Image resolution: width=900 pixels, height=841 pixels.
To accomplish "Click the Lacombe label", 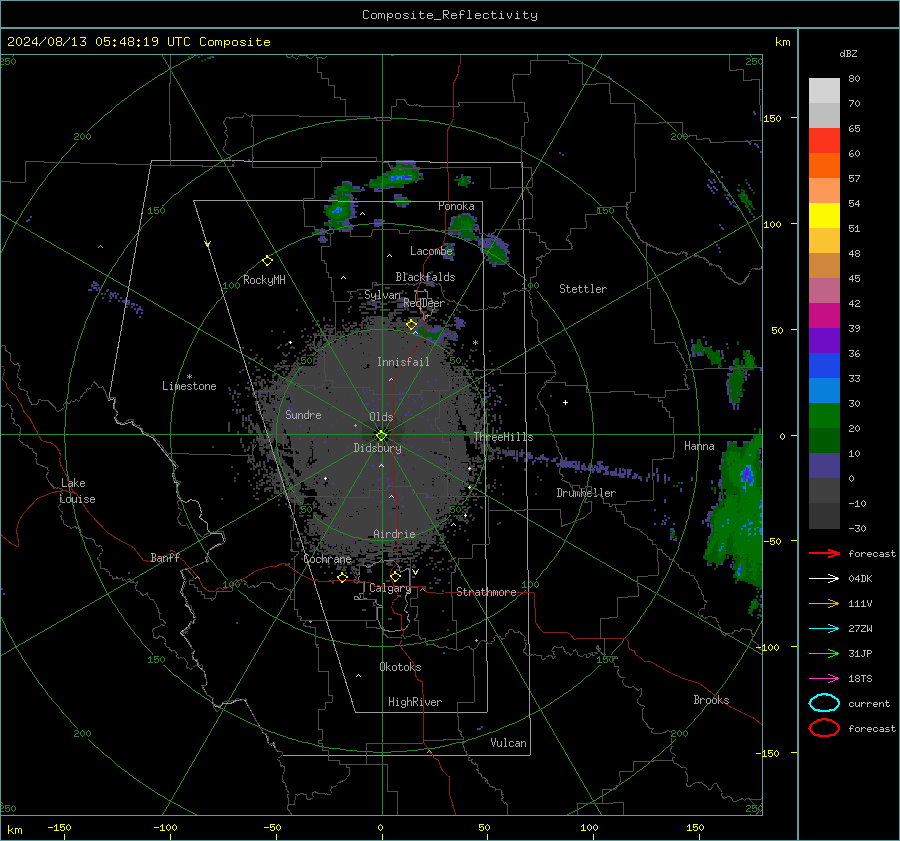I will pyautogui.click(x=431, y=251).
